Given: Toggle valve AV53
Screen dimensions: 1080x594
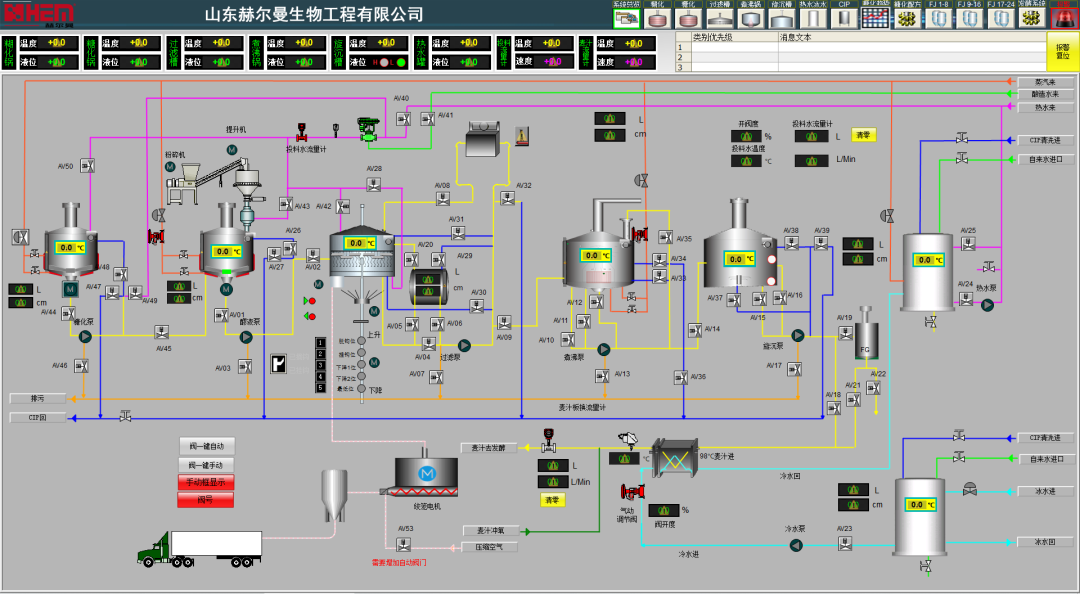Looking at the screenshot, I should coord(404,545).
